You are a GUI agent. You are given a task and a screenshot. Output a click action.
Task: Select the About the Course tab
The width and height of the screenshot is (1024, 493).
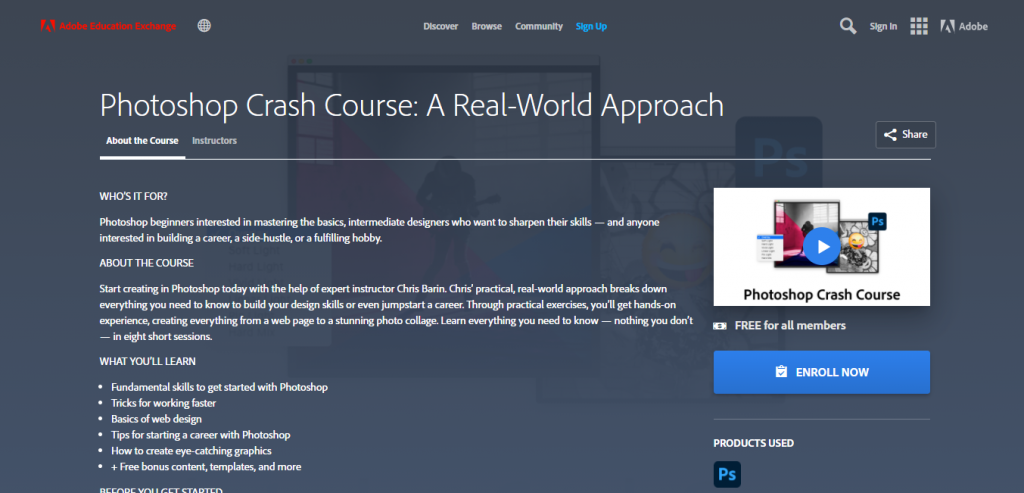tap(142, 141)
